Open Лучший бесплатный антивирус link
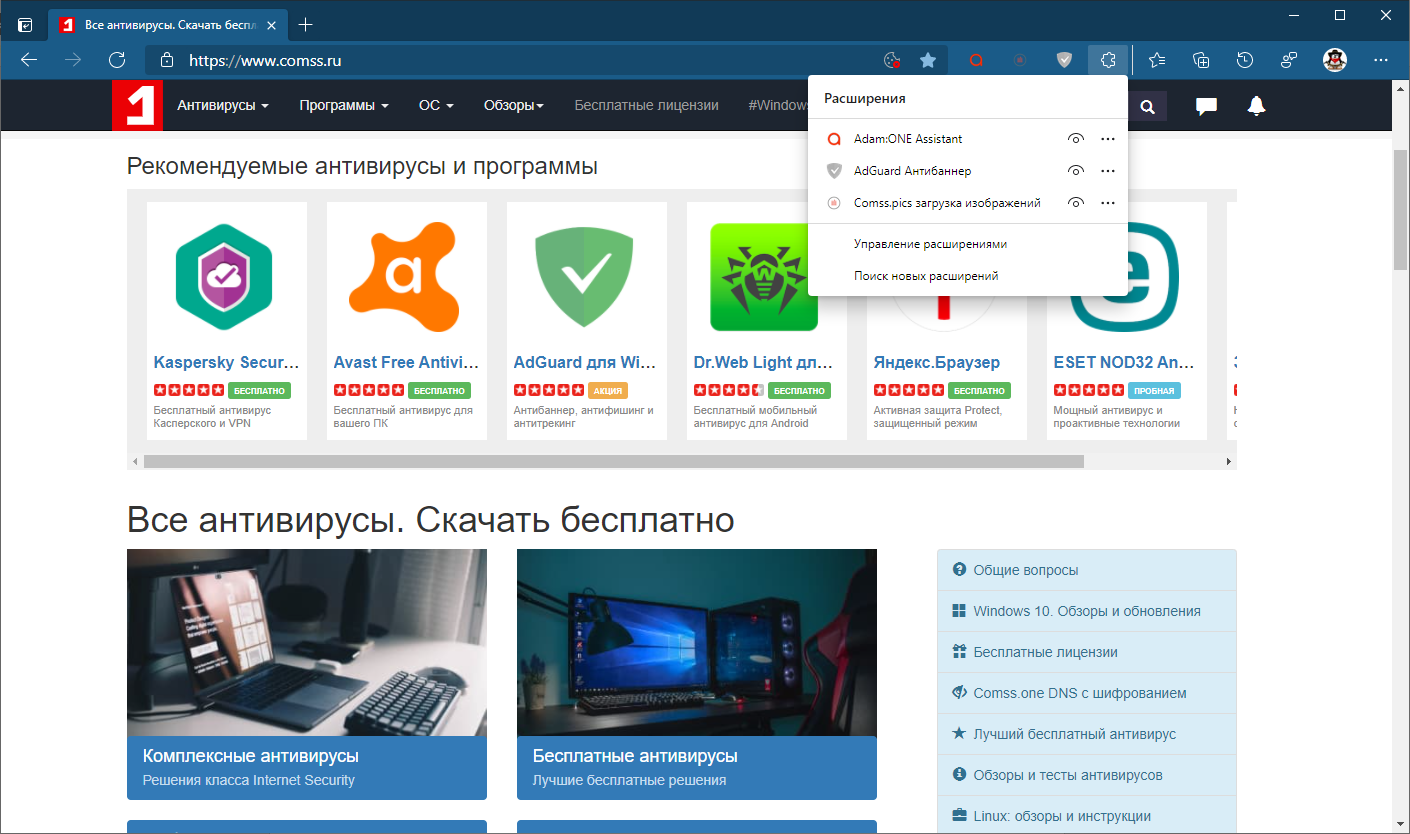Screen dimensions: 1410x834 tap(1087, 734)
